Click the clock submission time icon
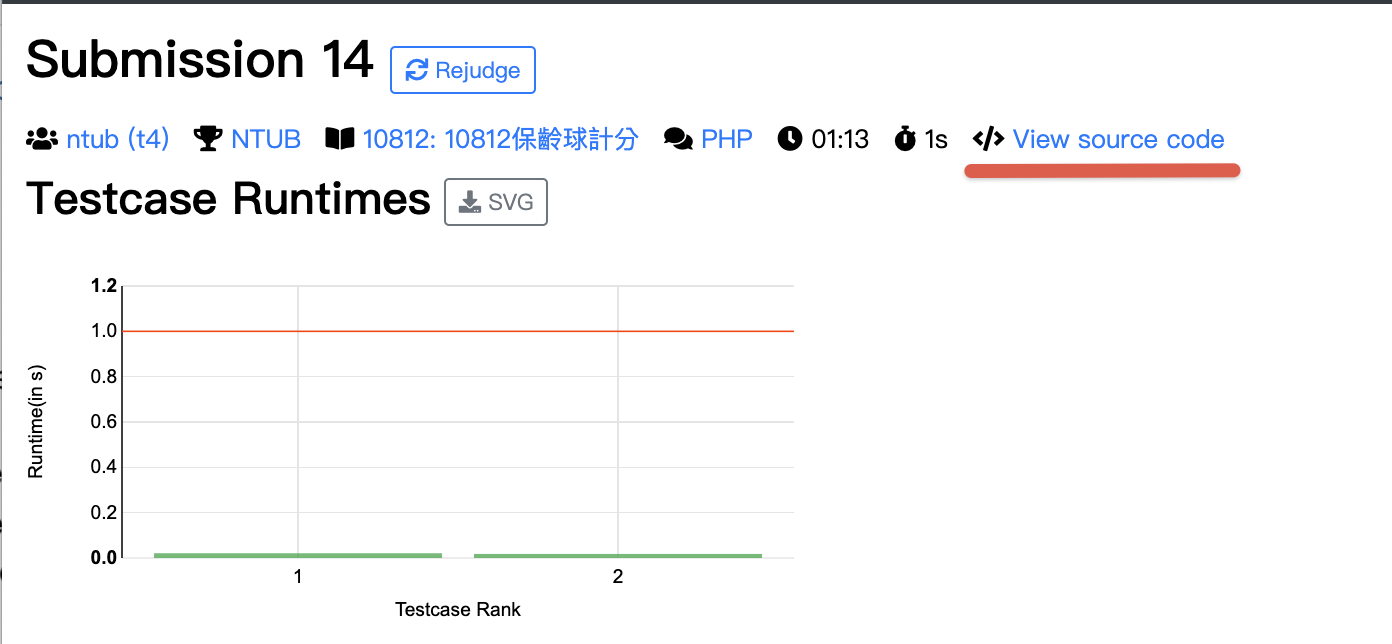This screenshot has height=644, width=1392. pos(790,139)
